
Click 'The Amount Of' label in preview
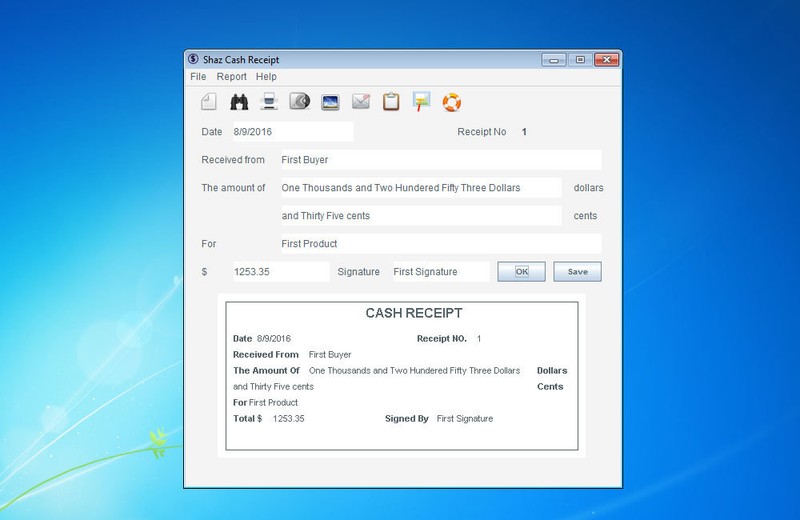(266, 370)
